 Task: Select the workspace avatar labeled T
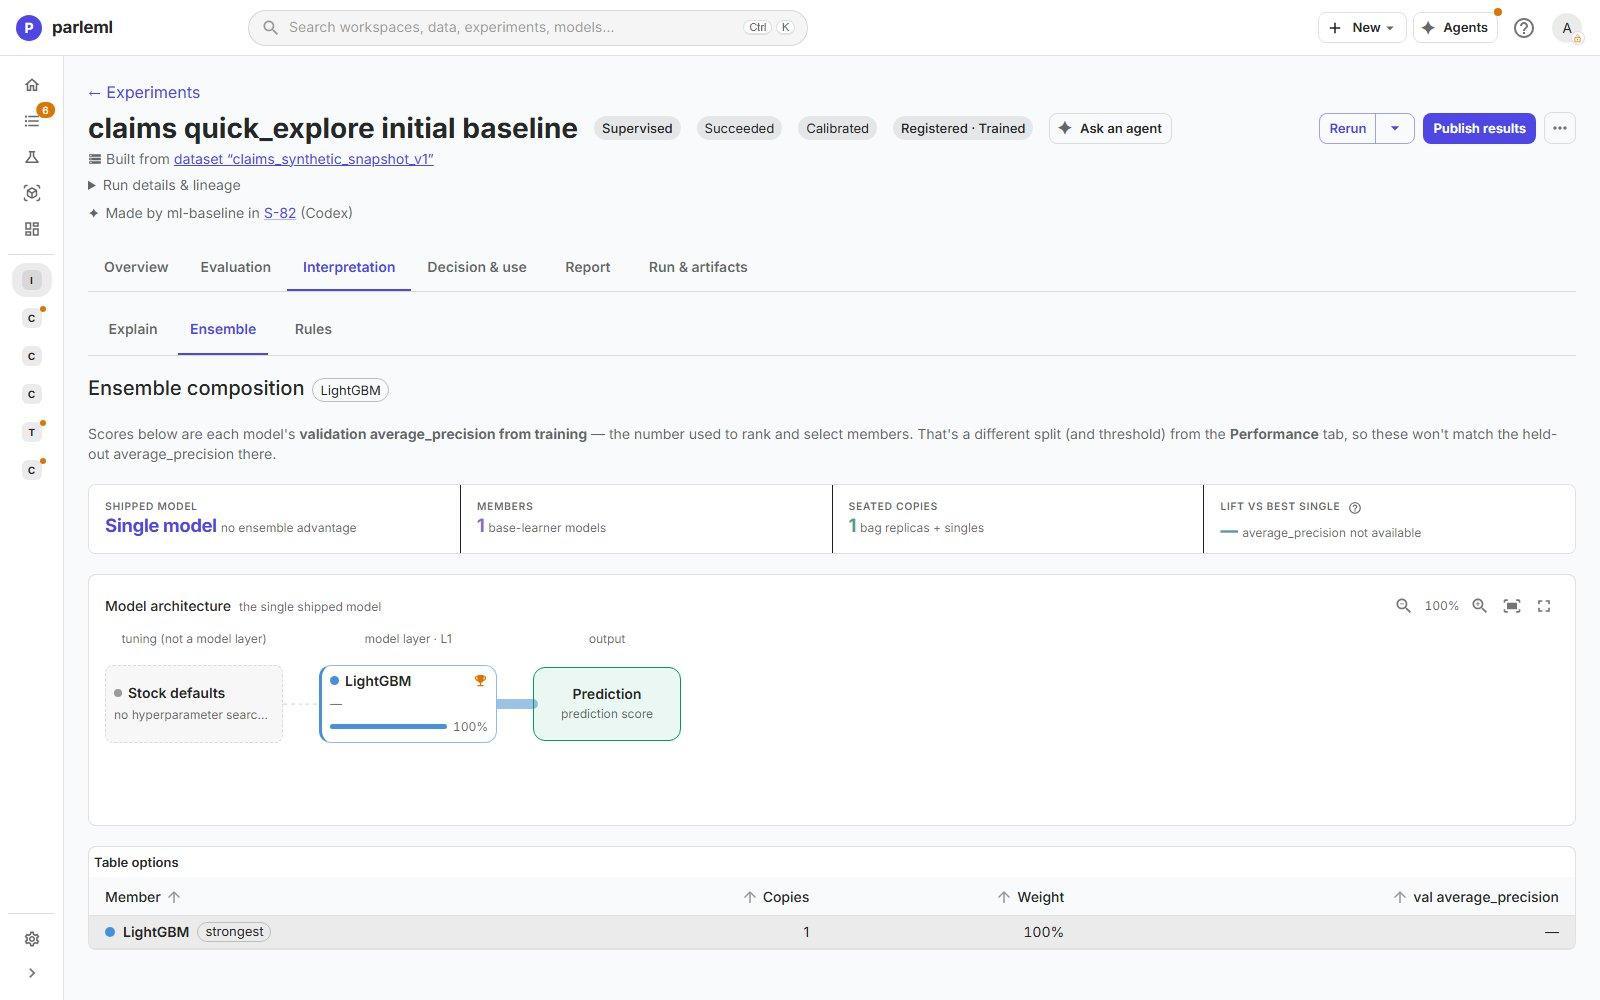tap(32, 432)
